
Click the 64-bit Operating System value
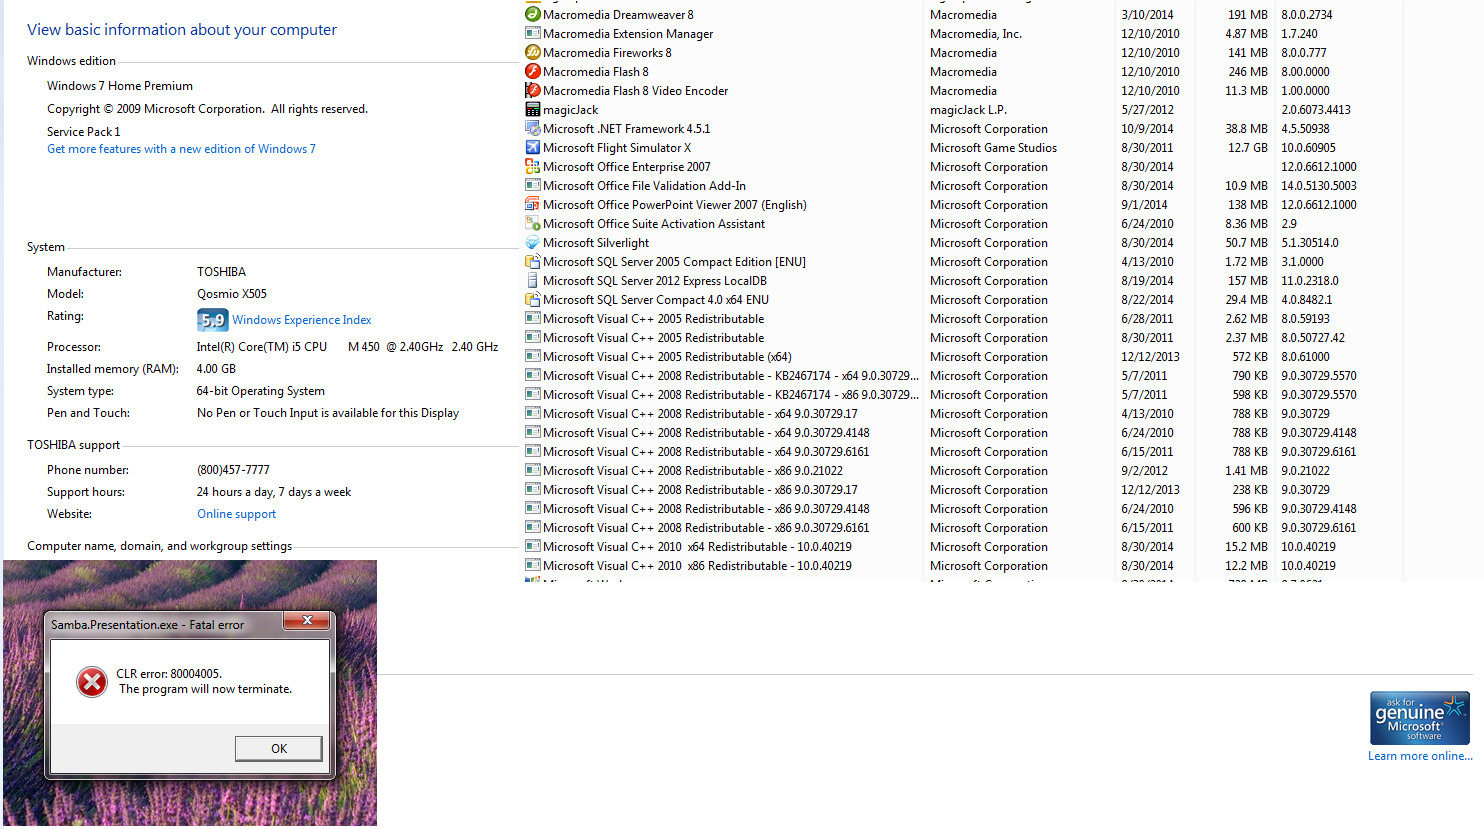coord(261,391)
